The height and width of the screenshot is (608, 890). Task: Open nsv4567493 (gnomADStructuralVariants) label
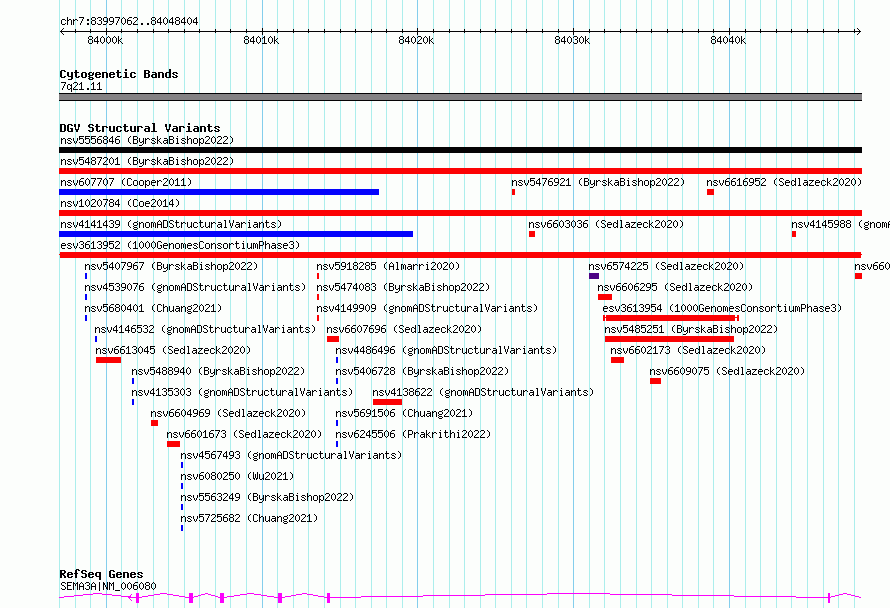coord(291,455)
